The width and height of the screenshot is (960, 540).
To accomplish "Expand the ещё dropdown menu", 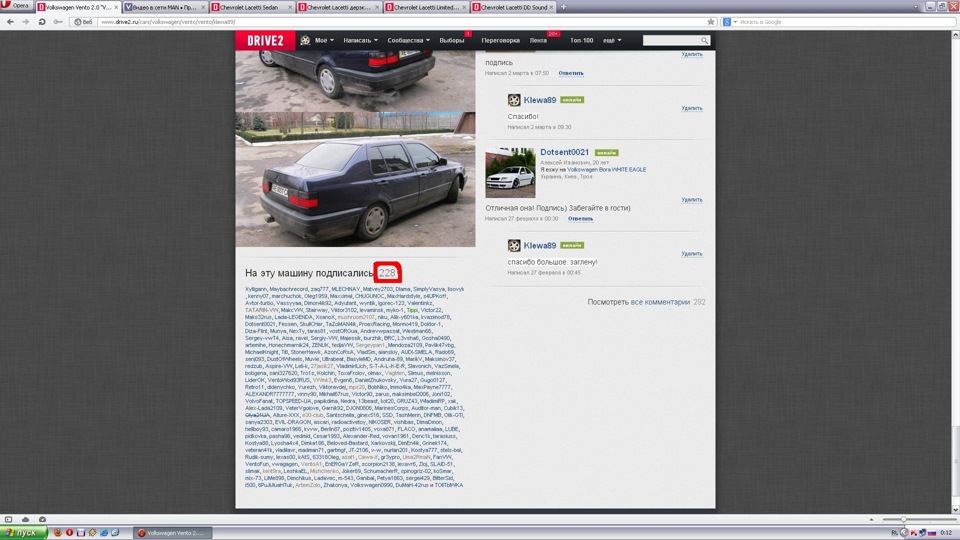I will pos(612,40).
